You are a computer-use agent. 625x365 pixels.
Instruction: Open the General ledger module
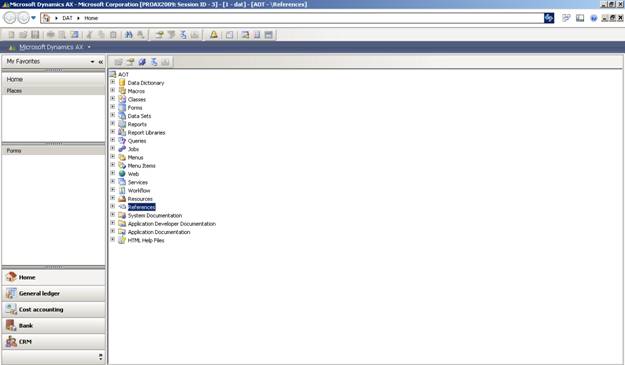pyautogui.click(x=54, y=293)
